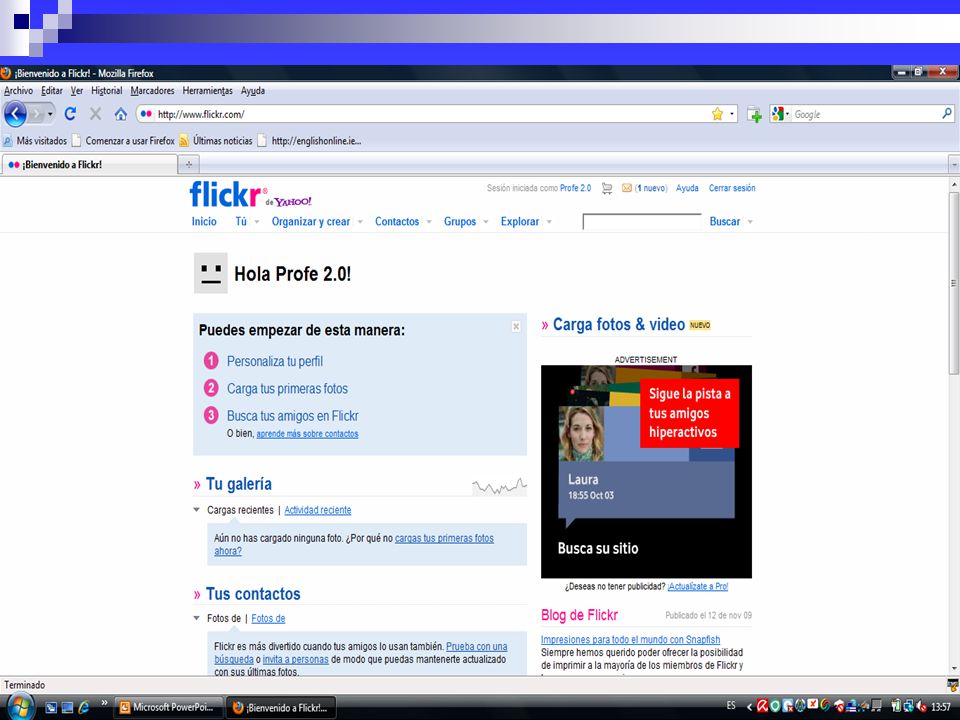Click the Inicio navigation link
Screen dimensions: 960x720
pyautogui.click(x=204, y=222)
